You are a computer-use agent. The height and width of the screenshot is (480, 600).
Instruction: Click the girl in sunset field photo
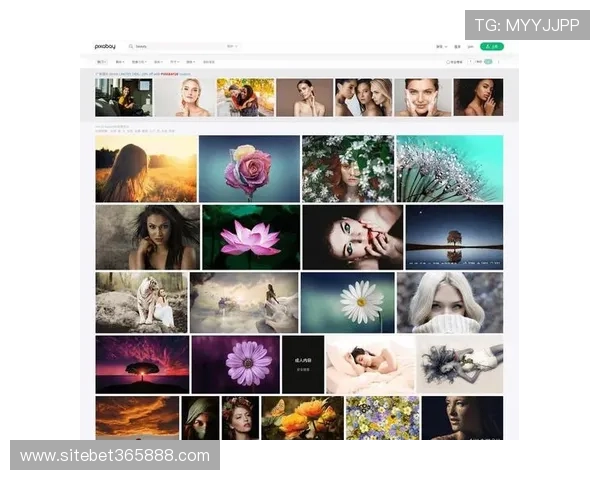146,169
